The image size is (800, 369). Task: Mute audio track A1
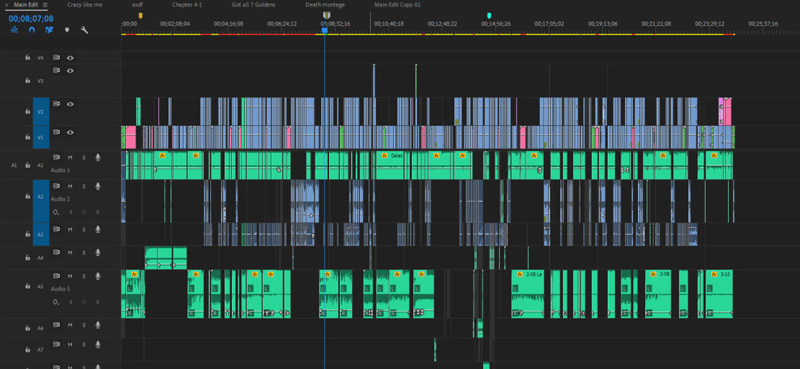(70, 158)
